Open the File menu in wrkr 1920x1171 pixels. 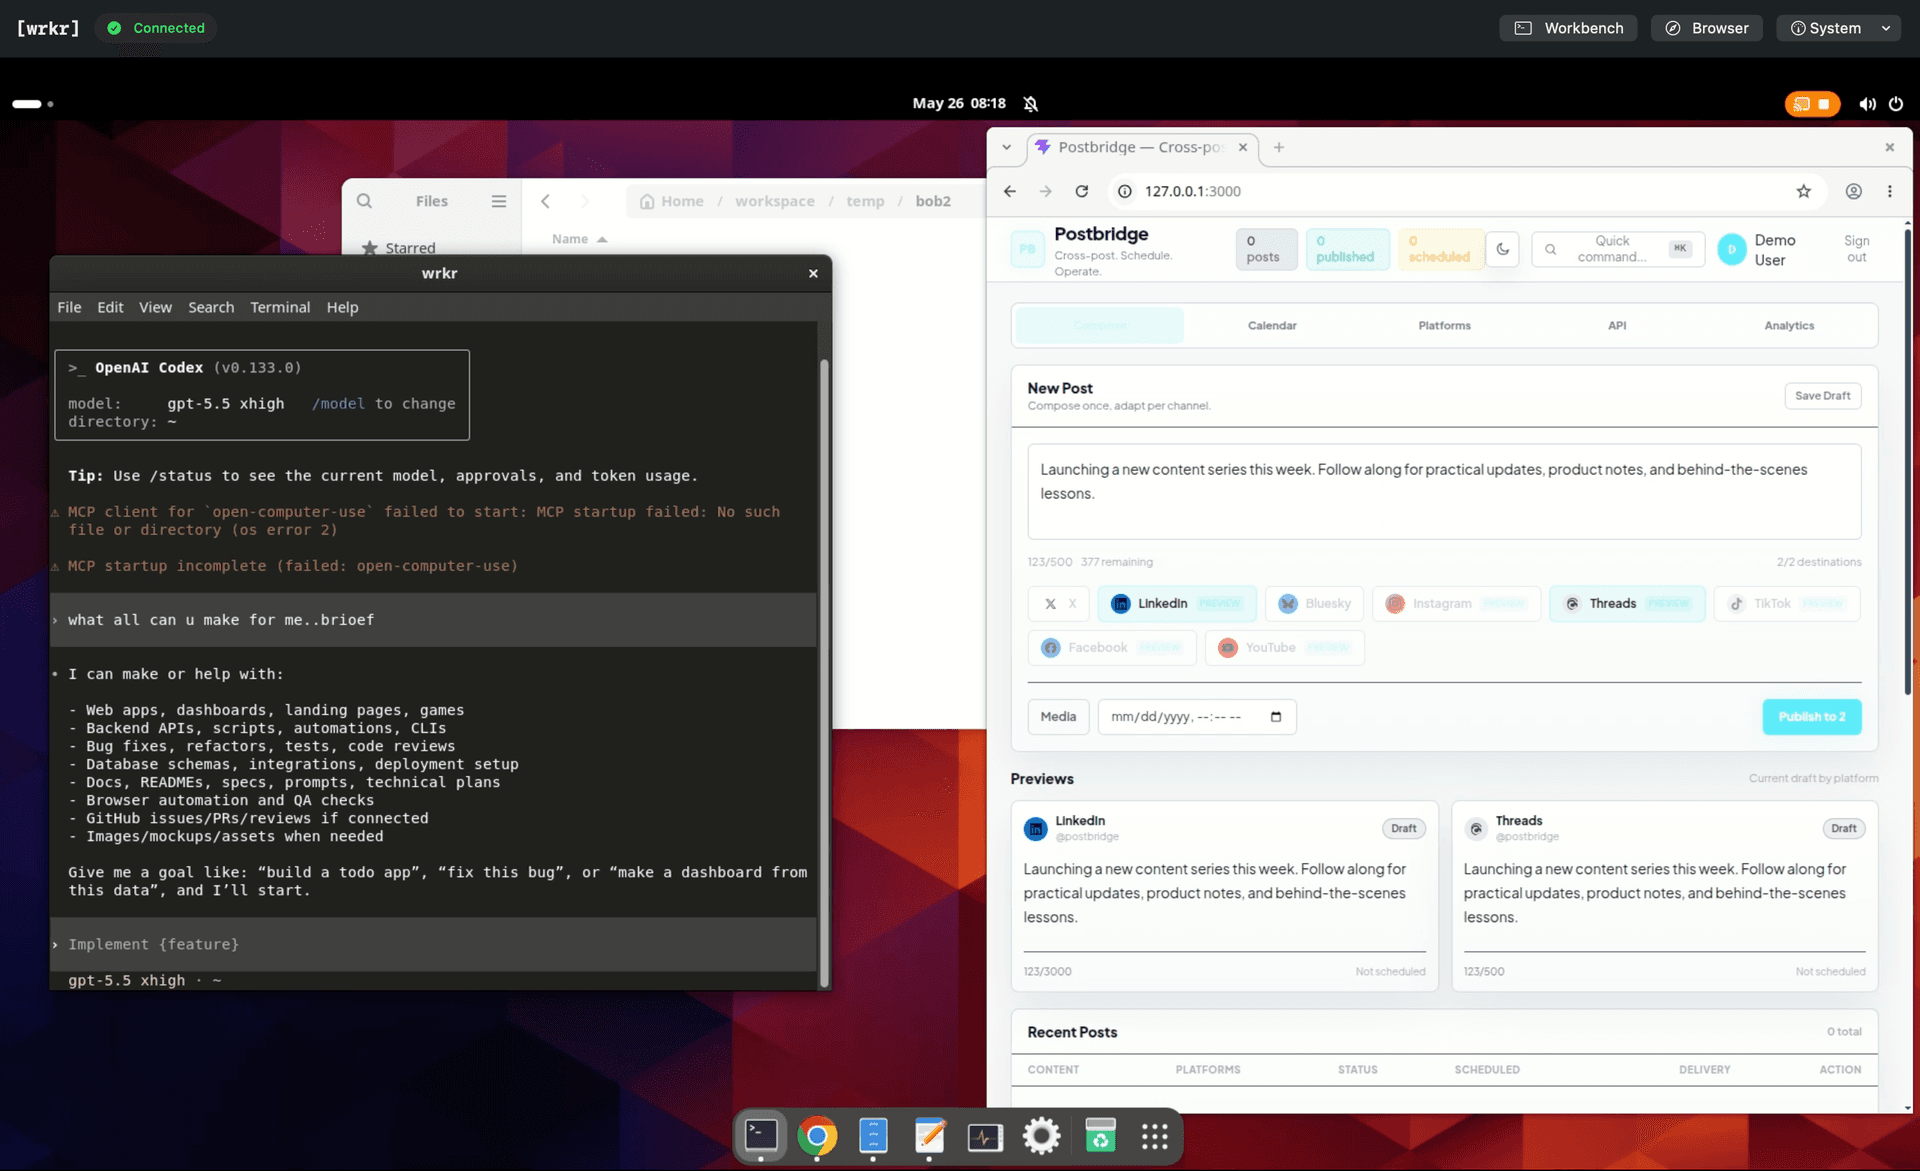pos(69,308)
